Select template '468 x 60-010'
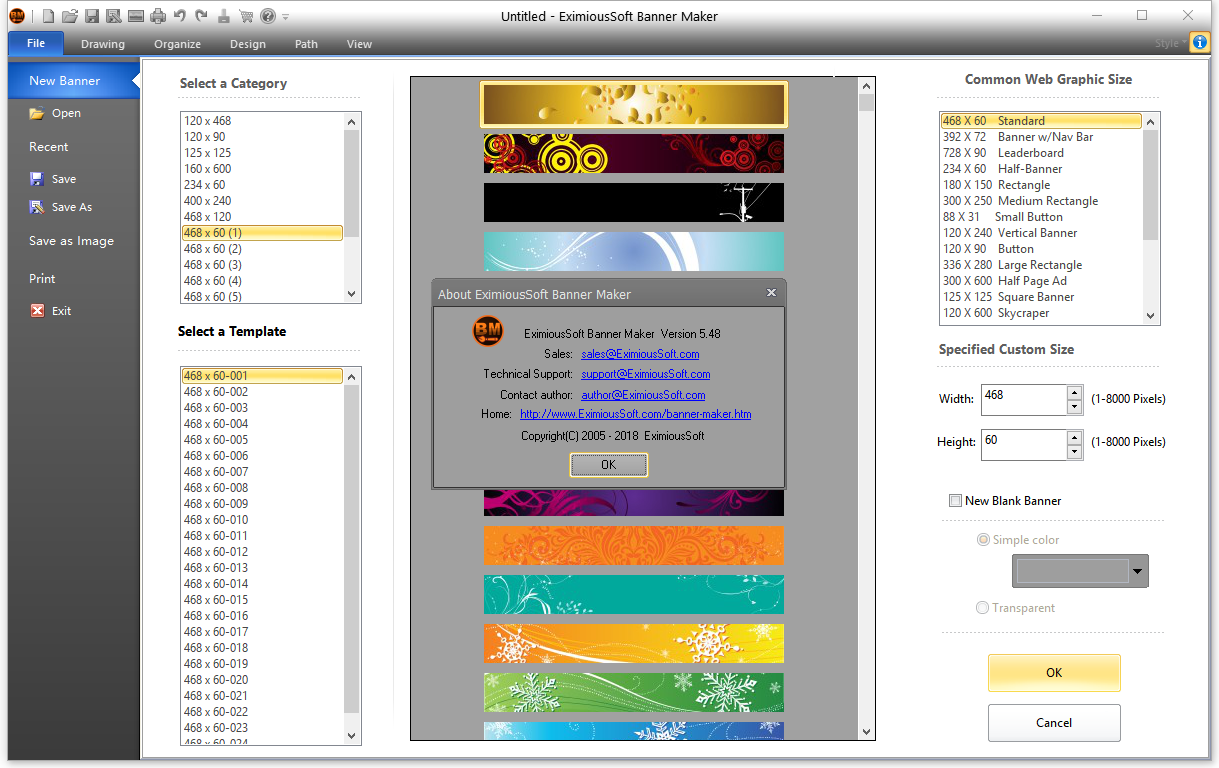Viewport: 1219px width, 768px height. [x=262, y=520]
